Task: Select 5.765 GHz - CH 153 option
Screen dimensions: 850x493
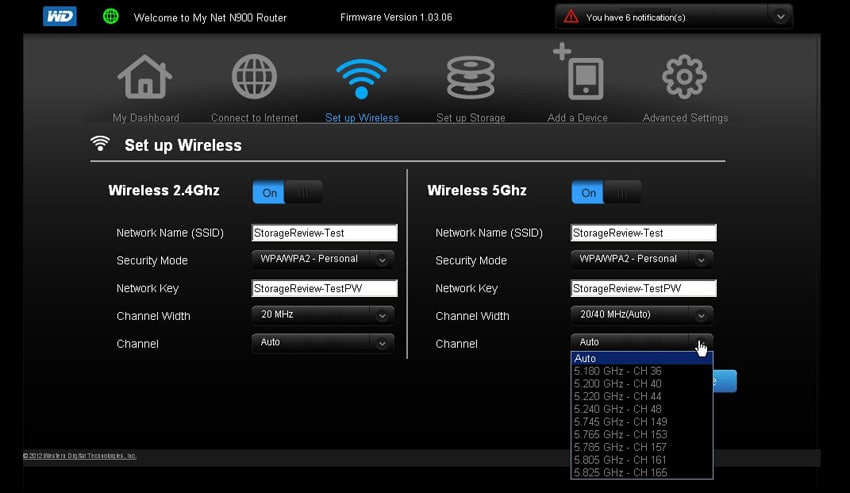Action: point(642,434)
